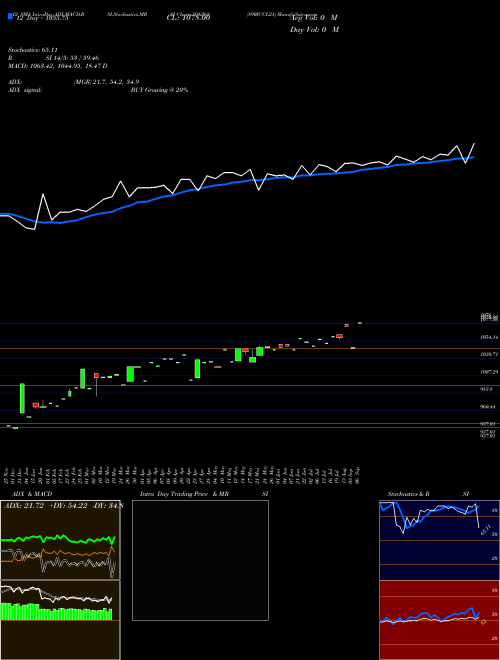Click the empty Intra Day Trading Price chart box
Screen dimensions: 500x660
200,560
